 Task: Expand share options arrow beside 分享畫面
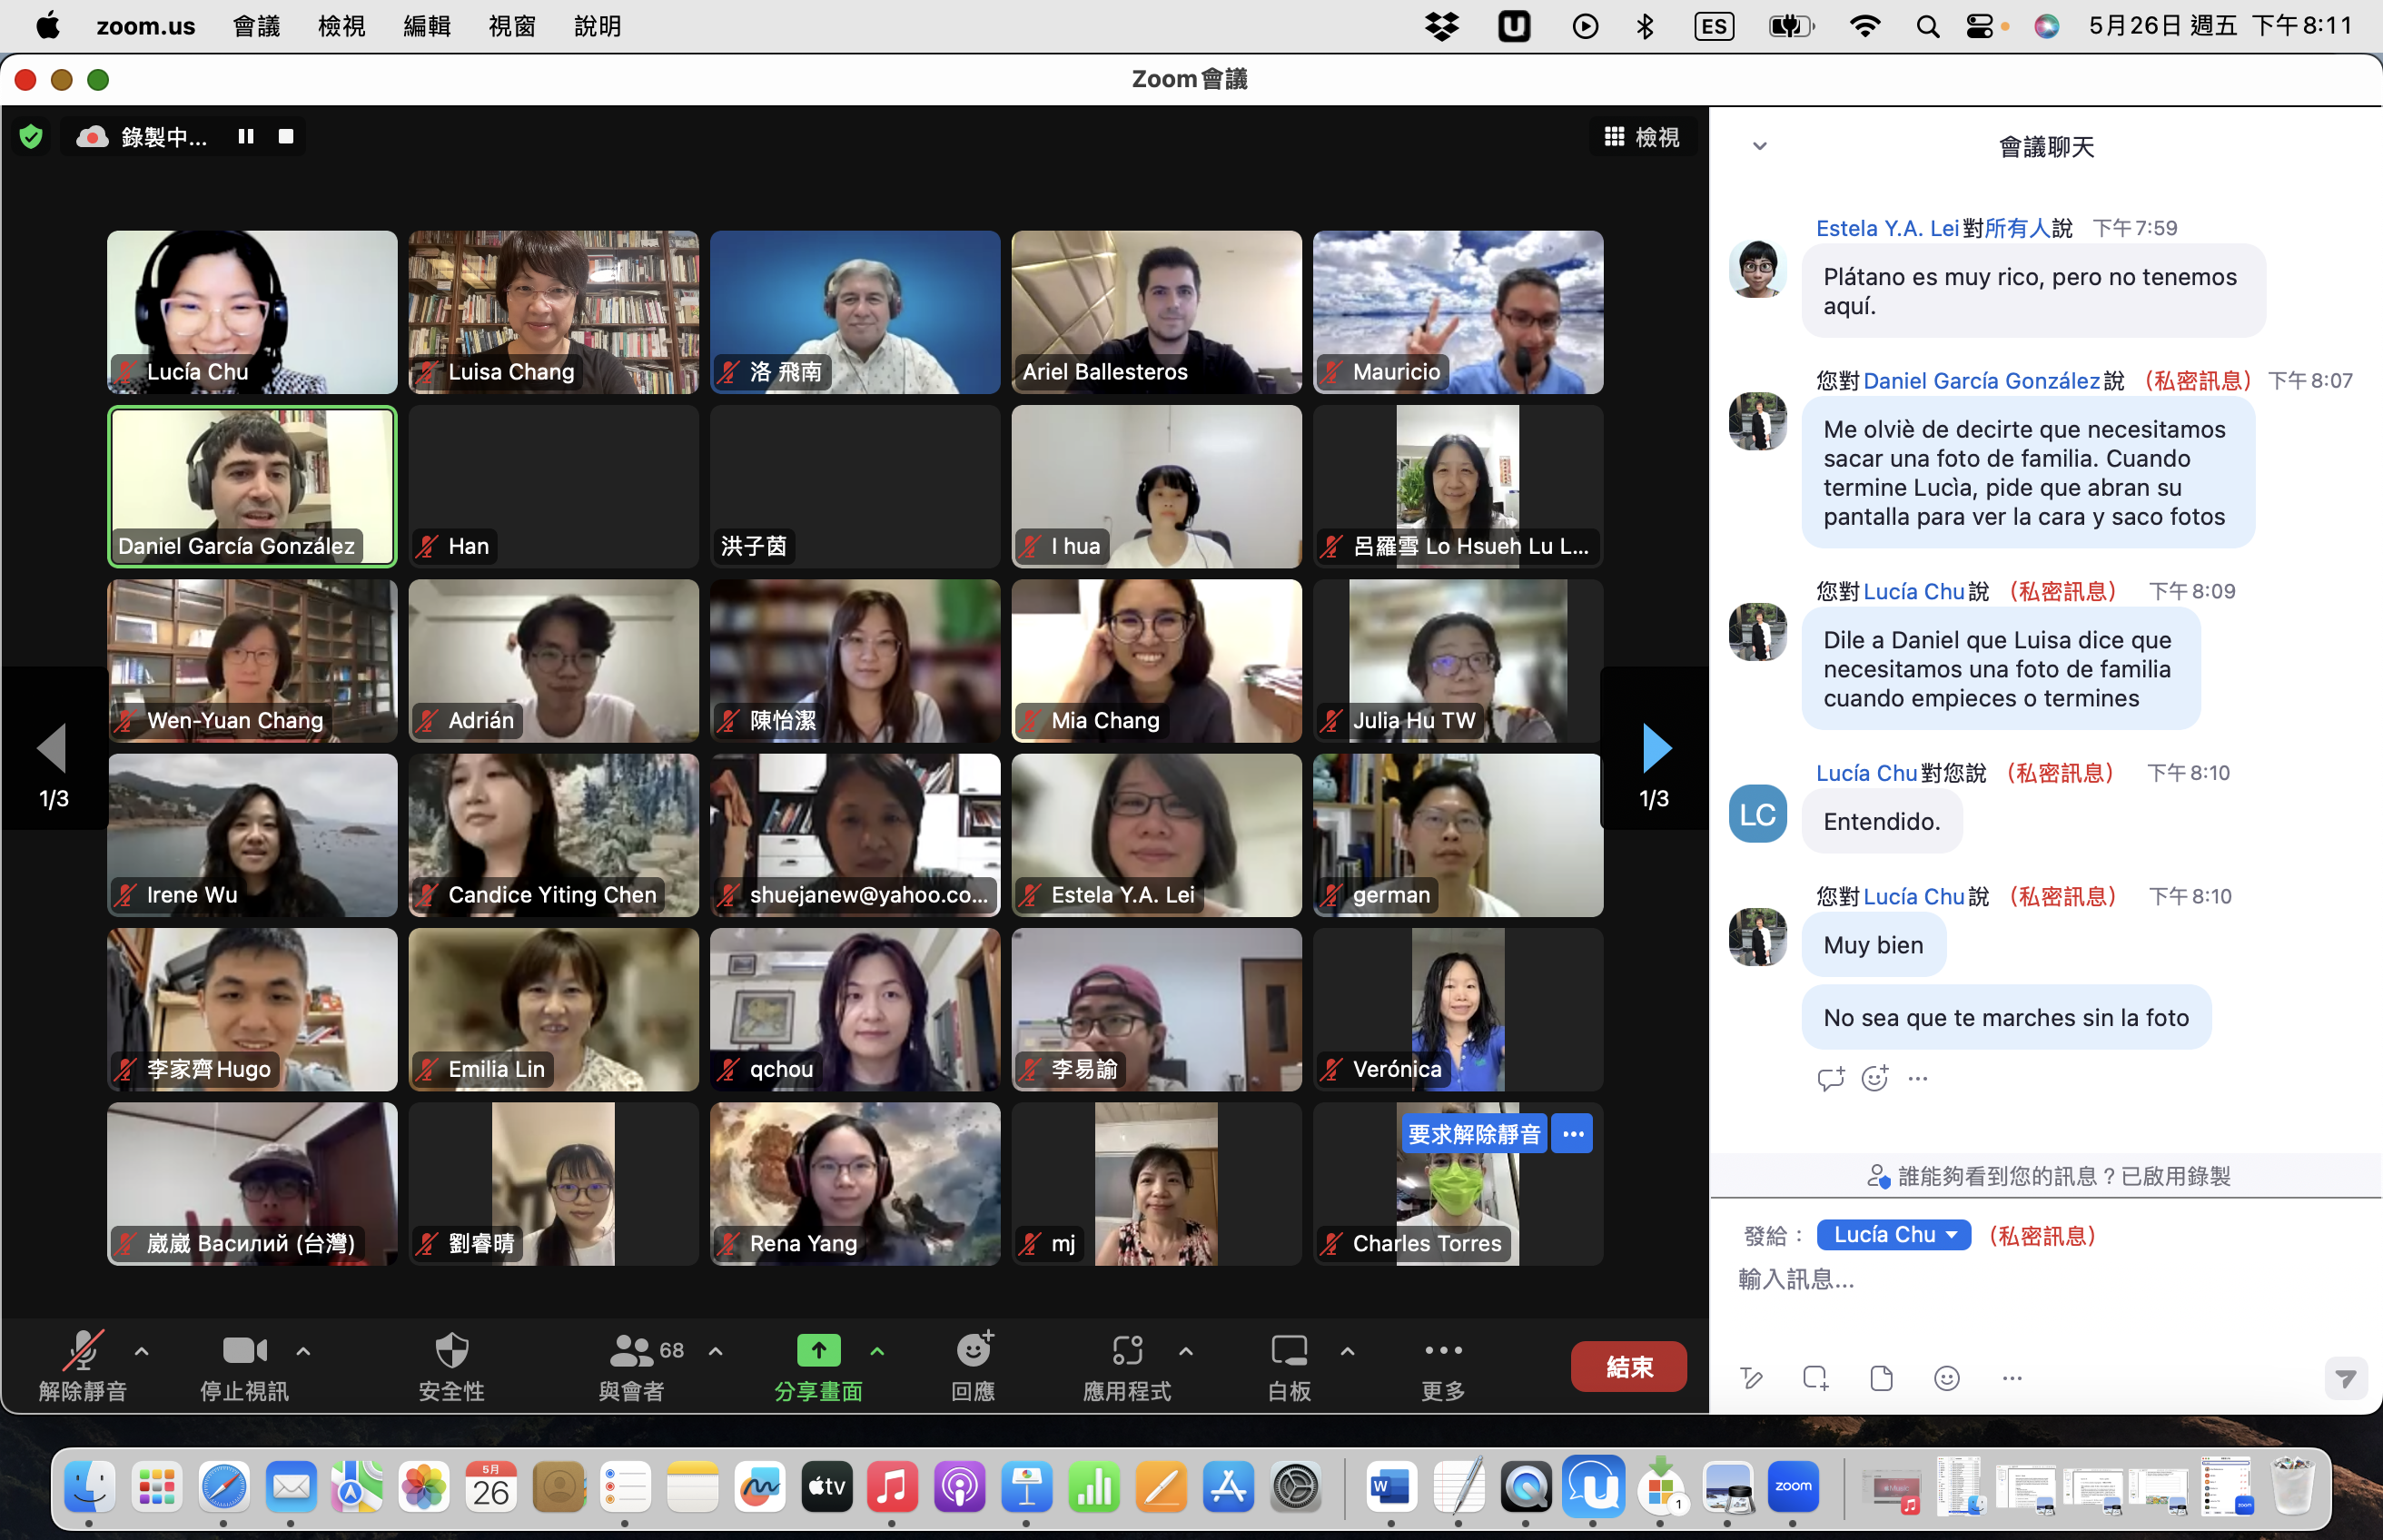point(877,1352)
